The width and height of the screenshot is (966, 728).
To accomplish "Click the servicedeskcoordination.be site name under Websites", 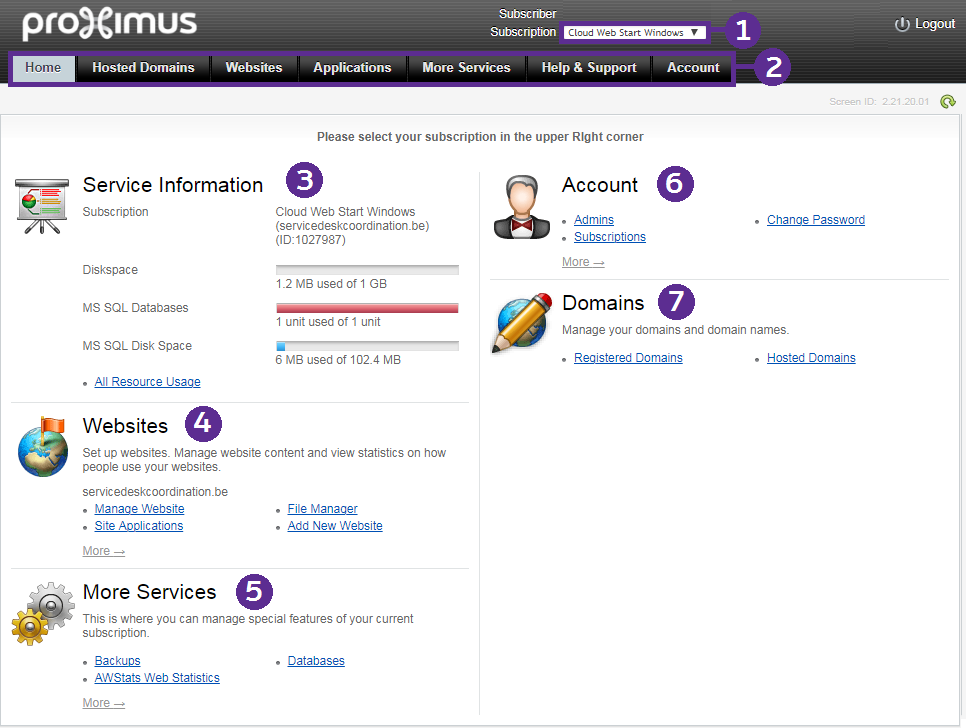I will point(155,492).
